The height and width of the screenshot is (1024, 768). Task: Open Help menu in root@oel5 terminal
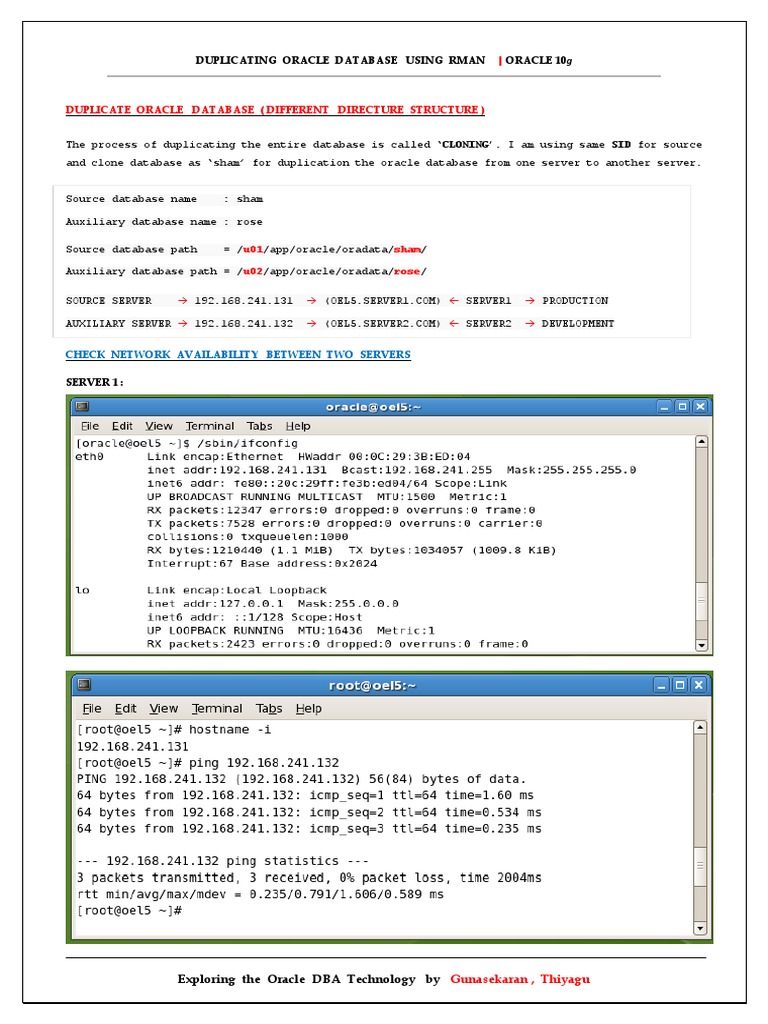click(308, 709)
